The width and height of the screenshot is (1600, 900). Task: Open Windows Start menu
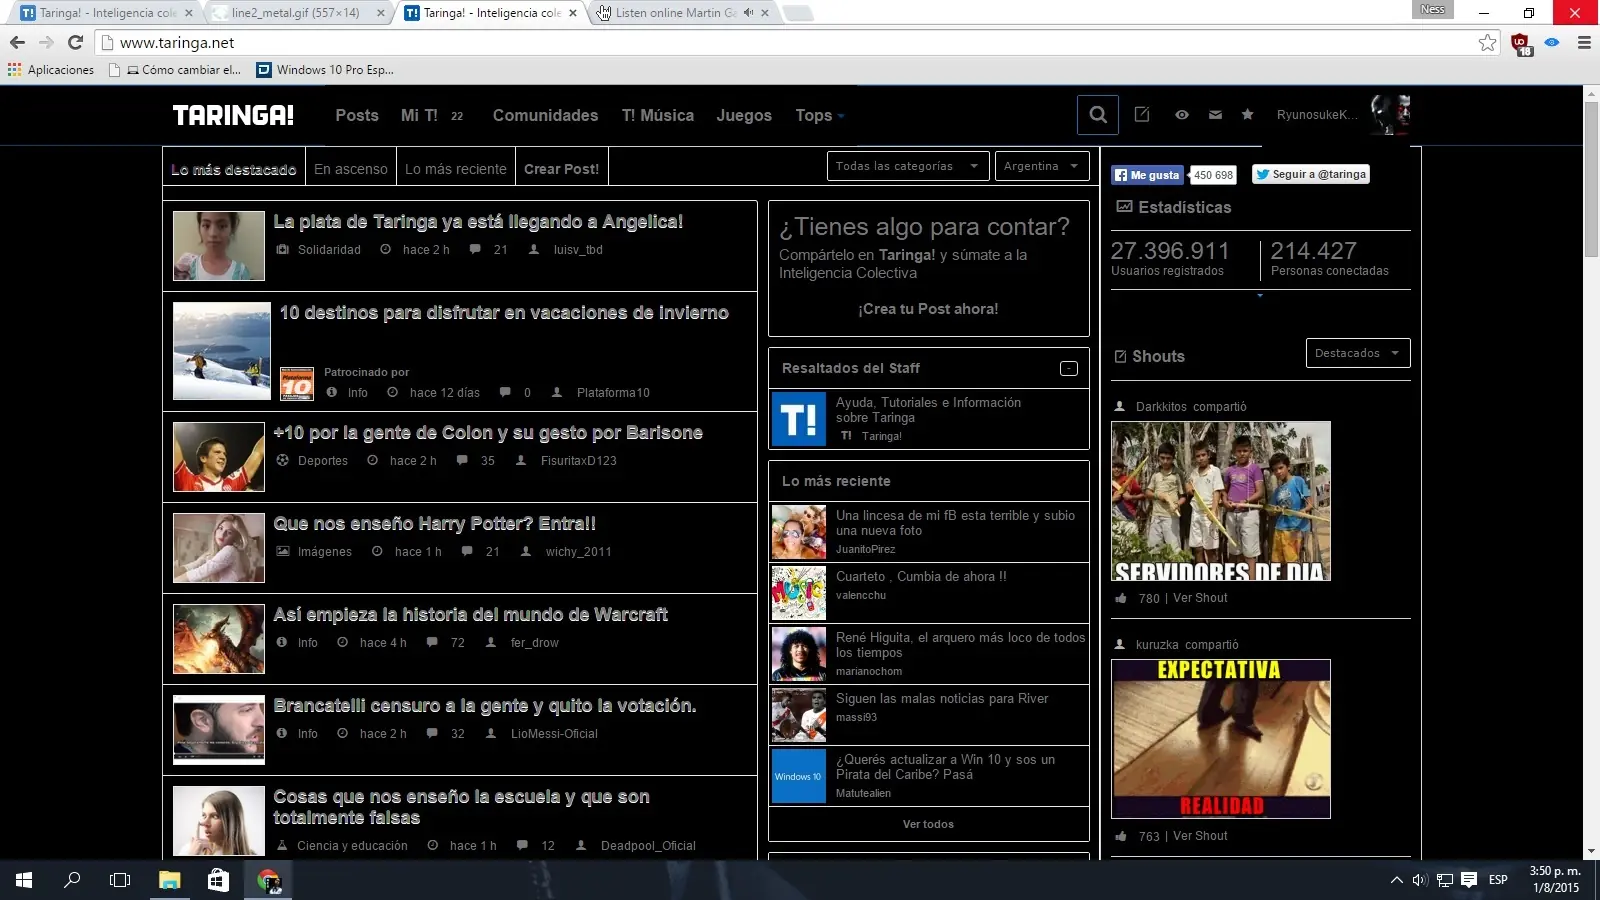click(24, 880)
